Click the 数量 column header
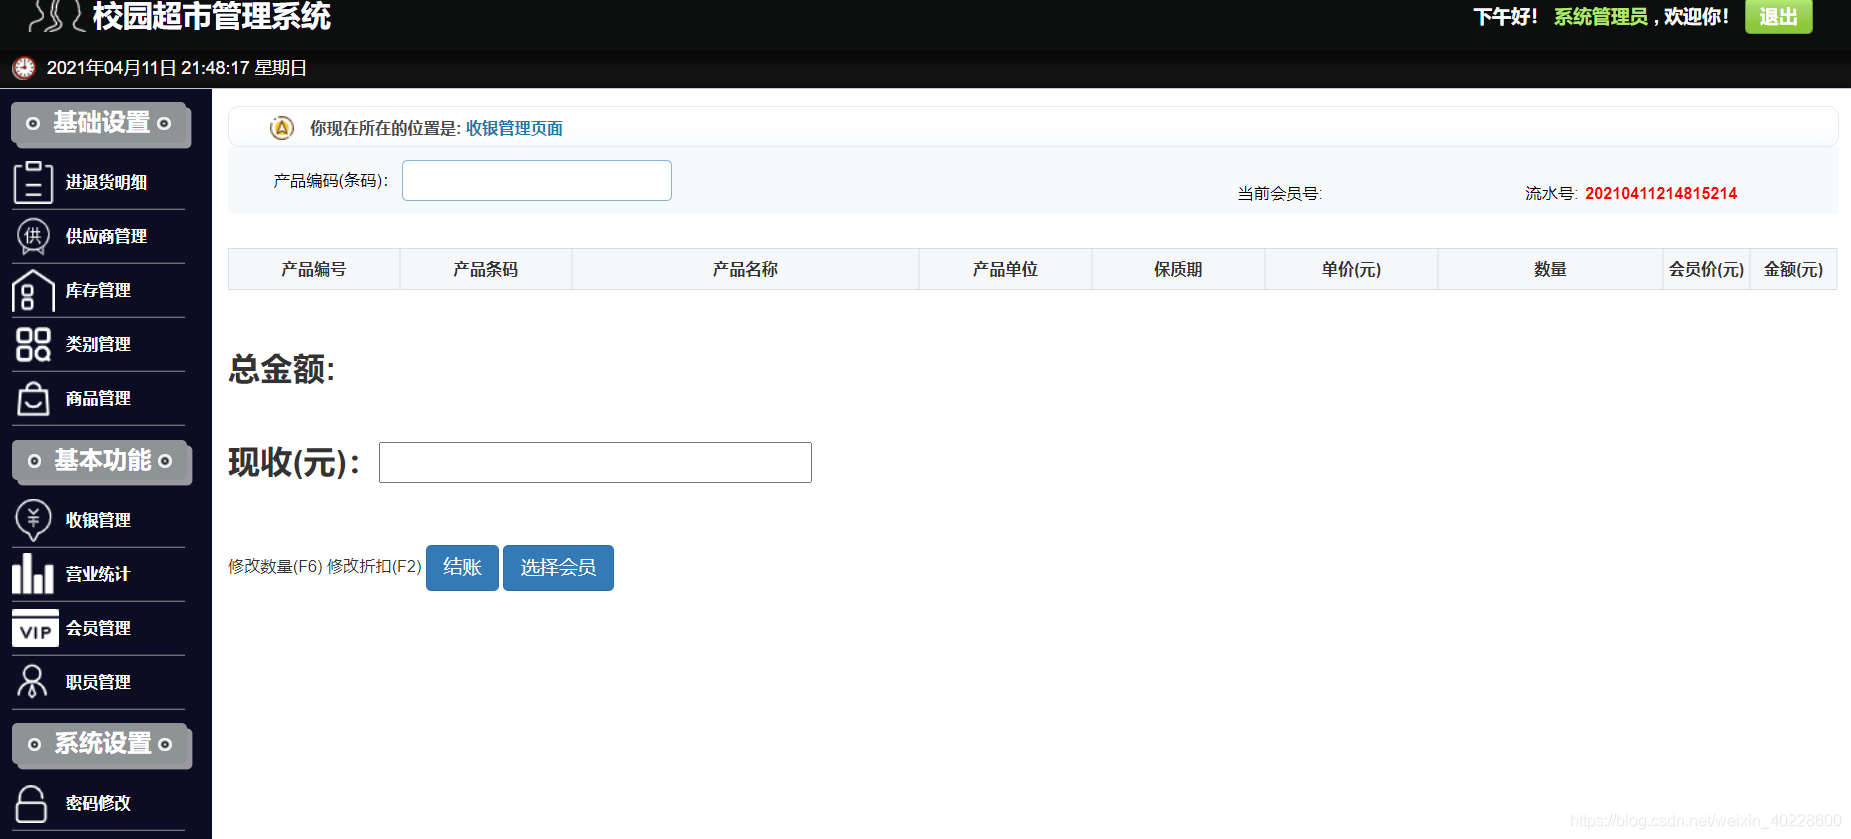This screenshot has width=1851, height=839. tap(1550, 269)
